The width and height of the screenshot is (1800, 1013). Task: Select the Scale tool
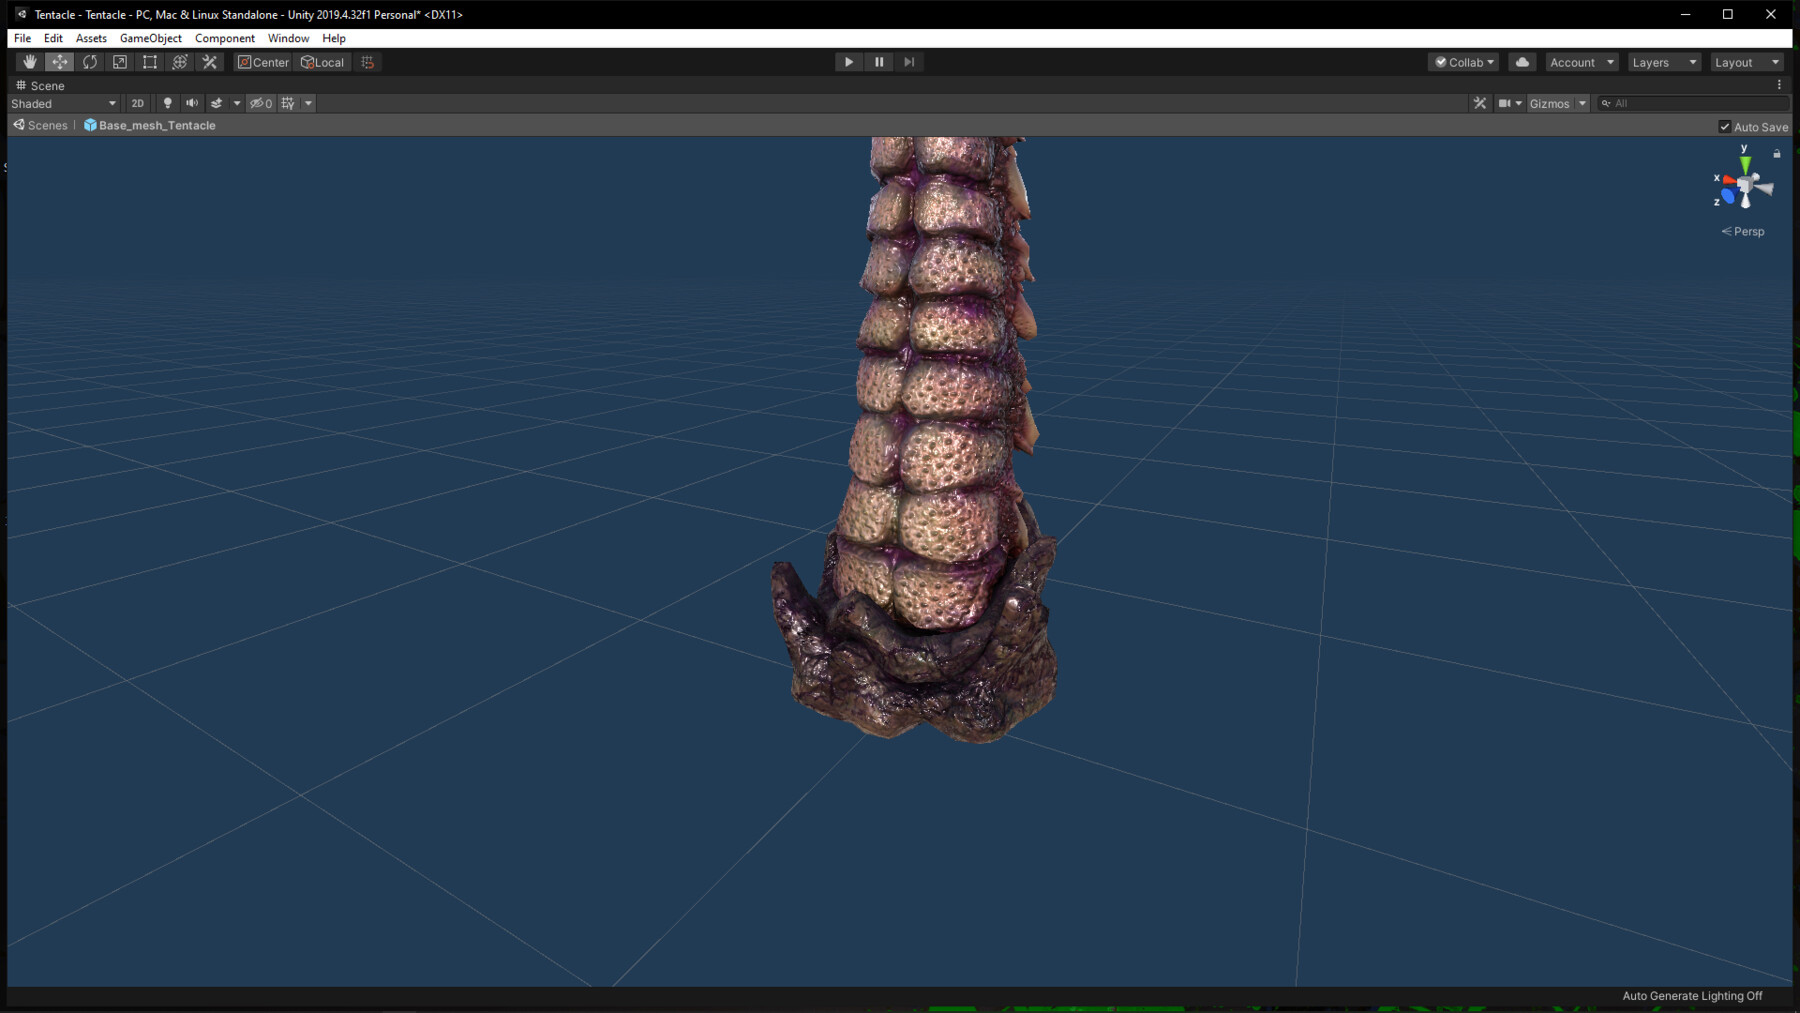coord(120,61)
